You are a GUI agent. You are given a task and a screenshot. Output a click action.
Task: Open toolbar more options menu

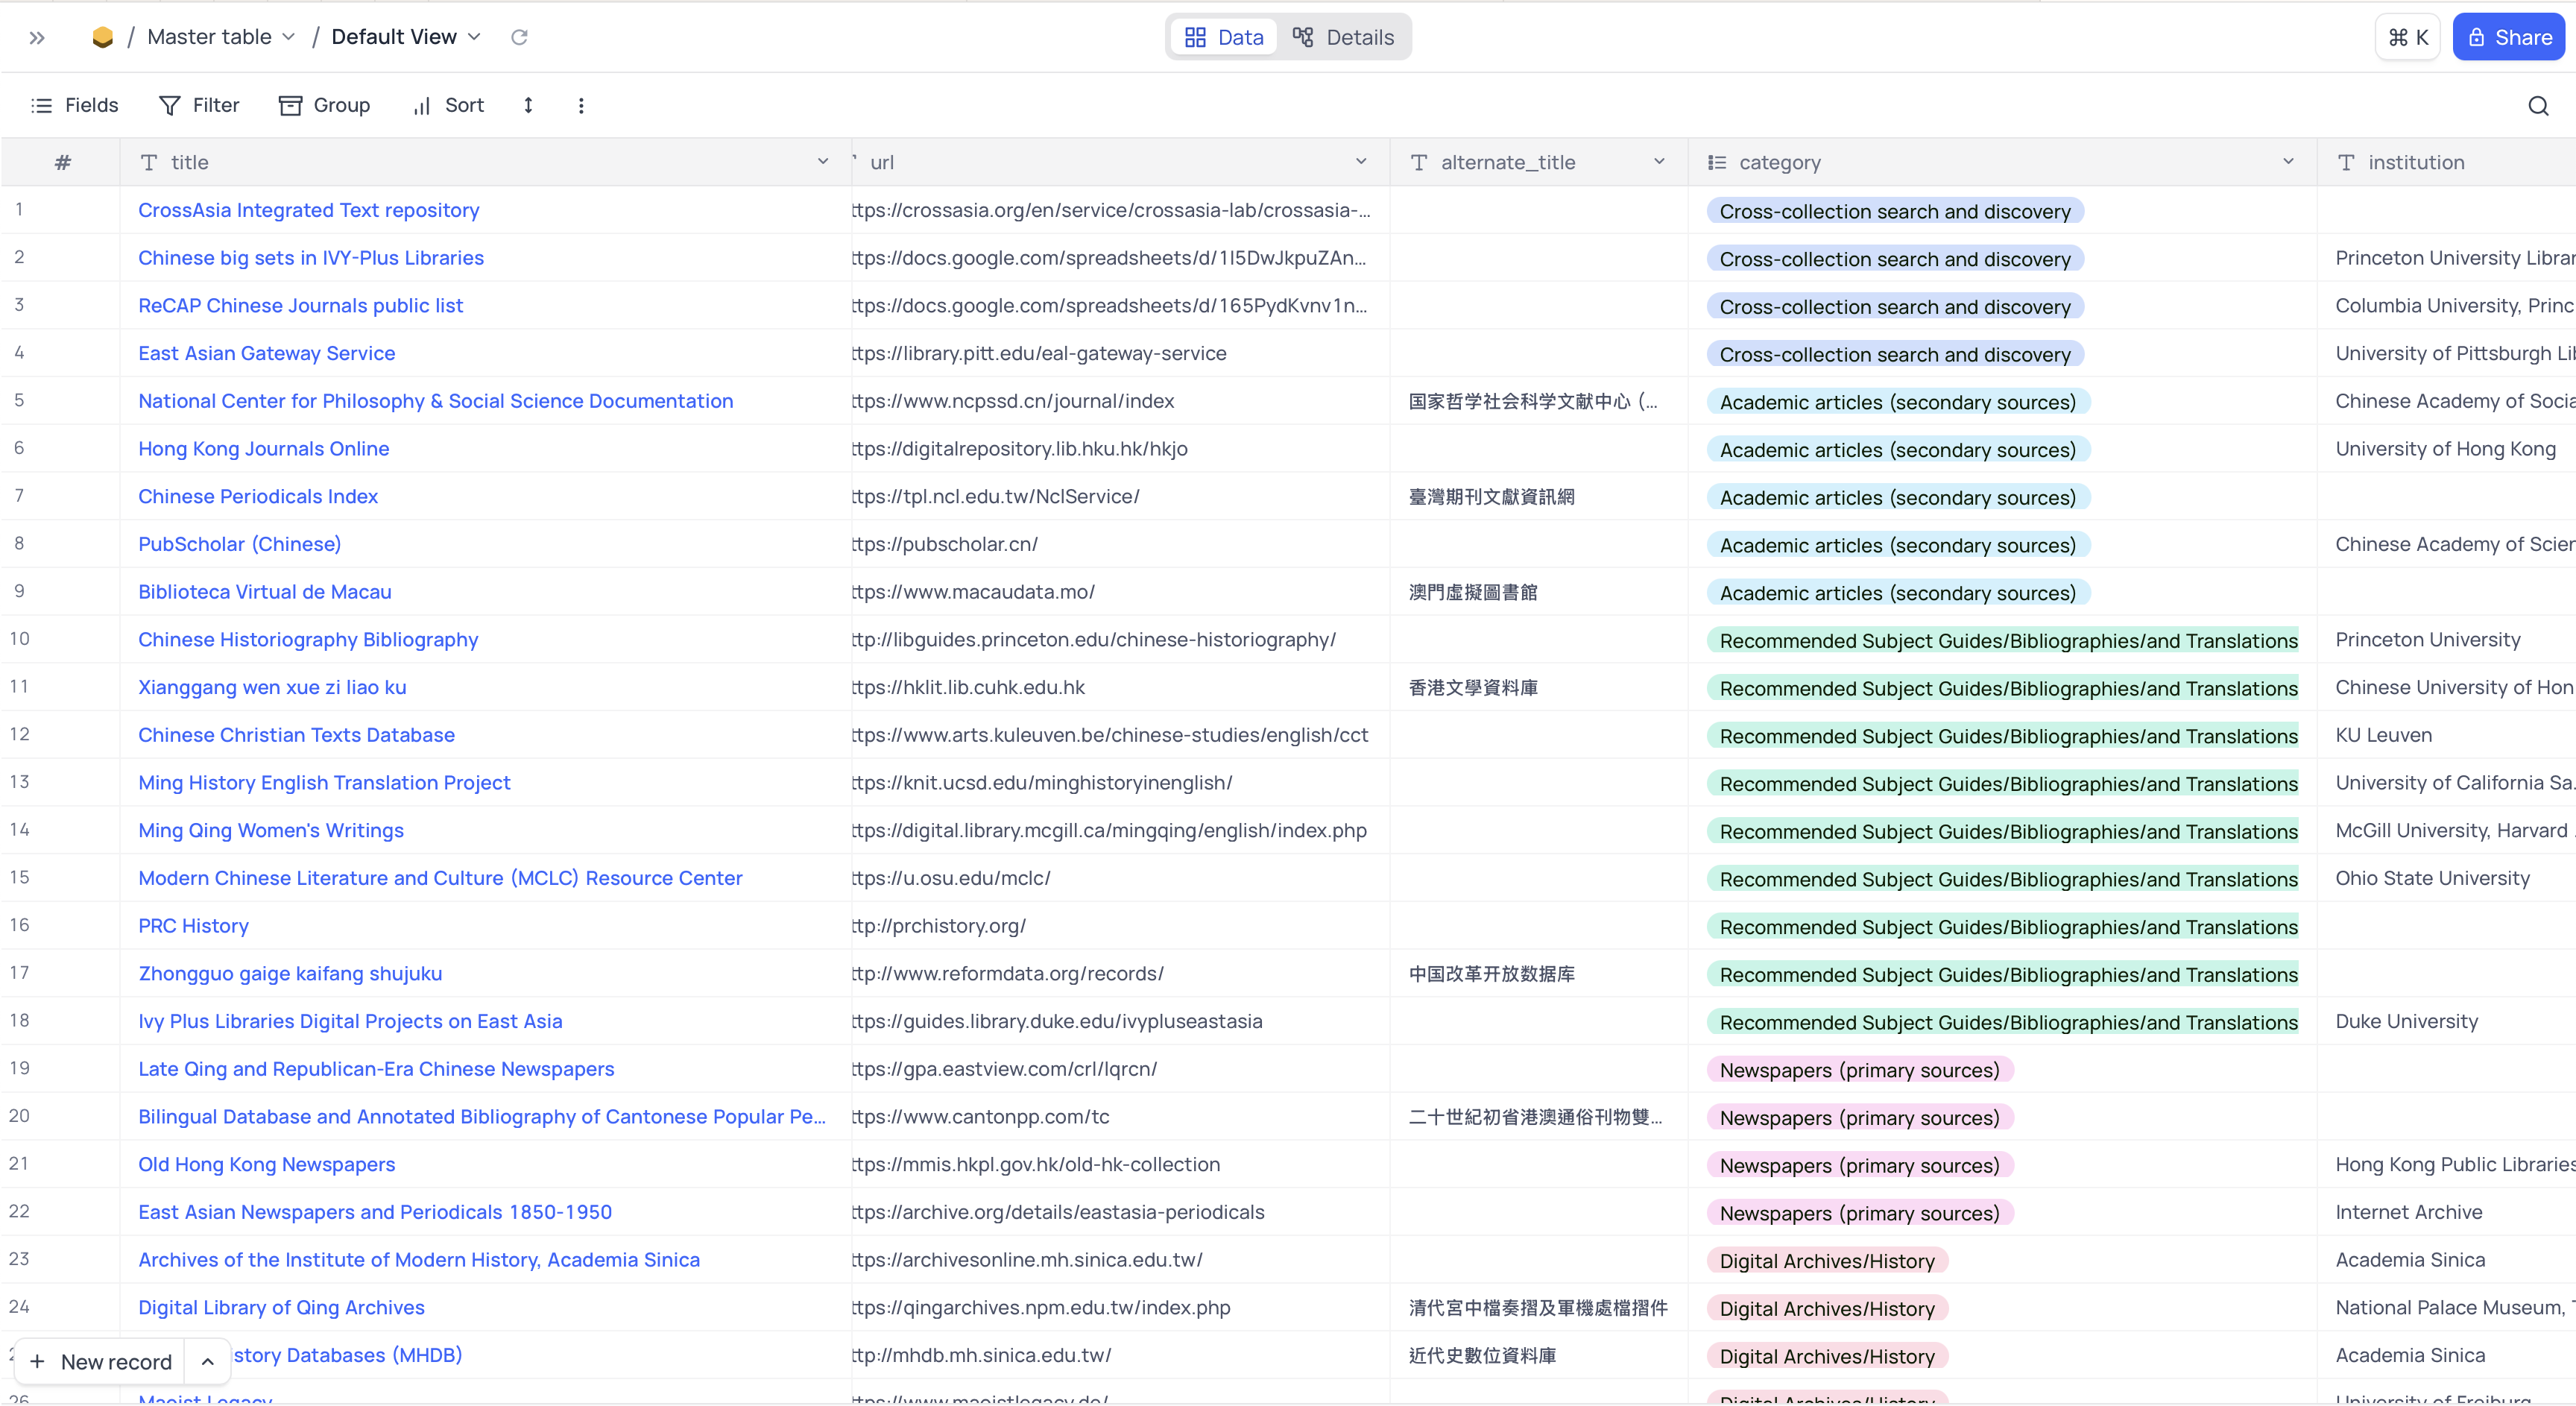581,105
